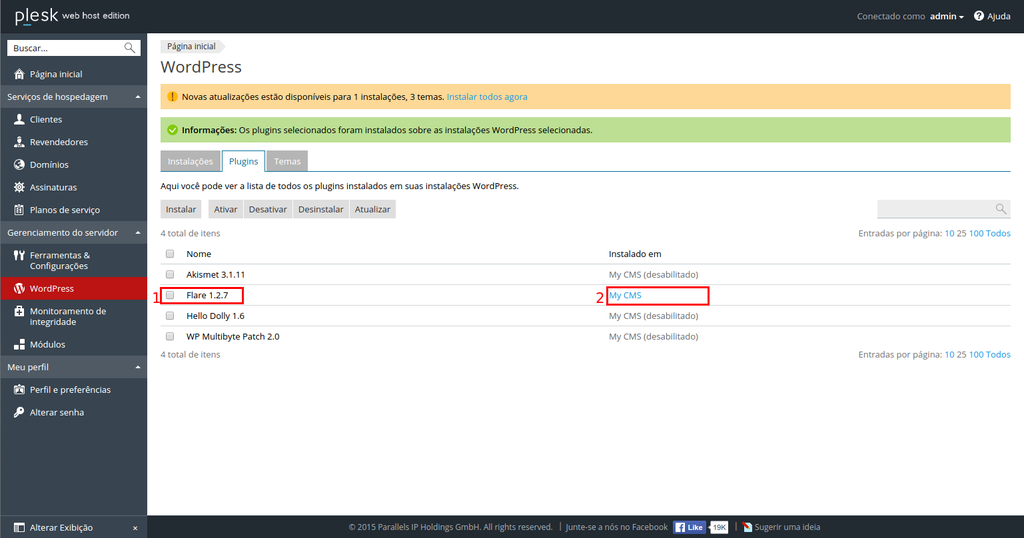Check the Akismet 3.1.11 checkbox
Image resolution: width=1024 pixels, height=538 pixels.
pyautogui.click(x=170, y=274)
